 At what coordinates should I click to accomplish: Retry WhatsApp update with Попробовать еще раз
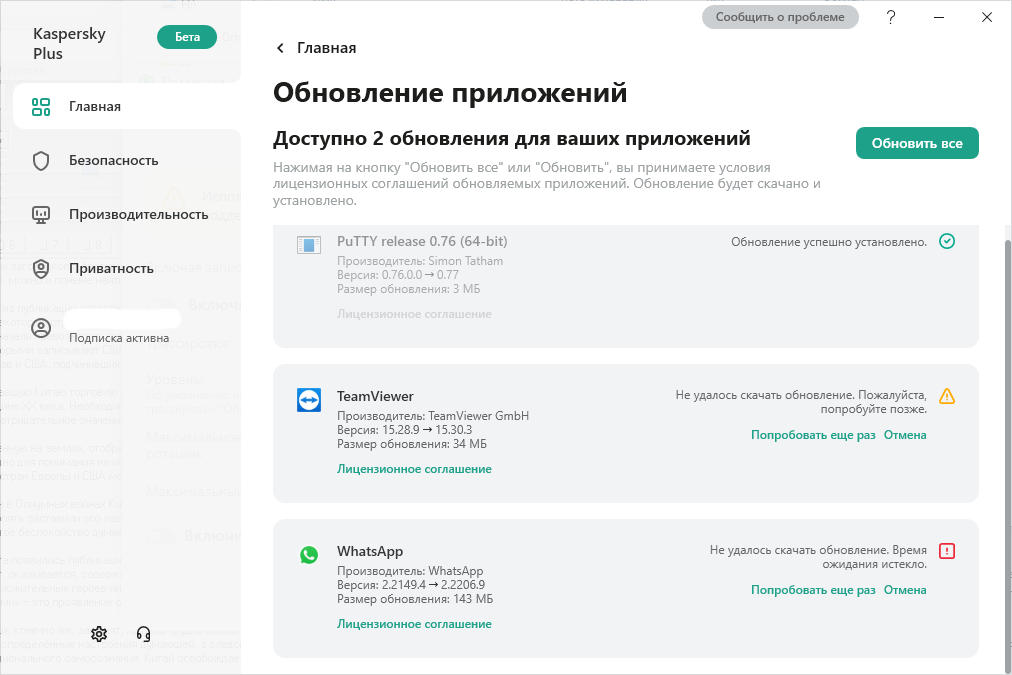[813, 590]
